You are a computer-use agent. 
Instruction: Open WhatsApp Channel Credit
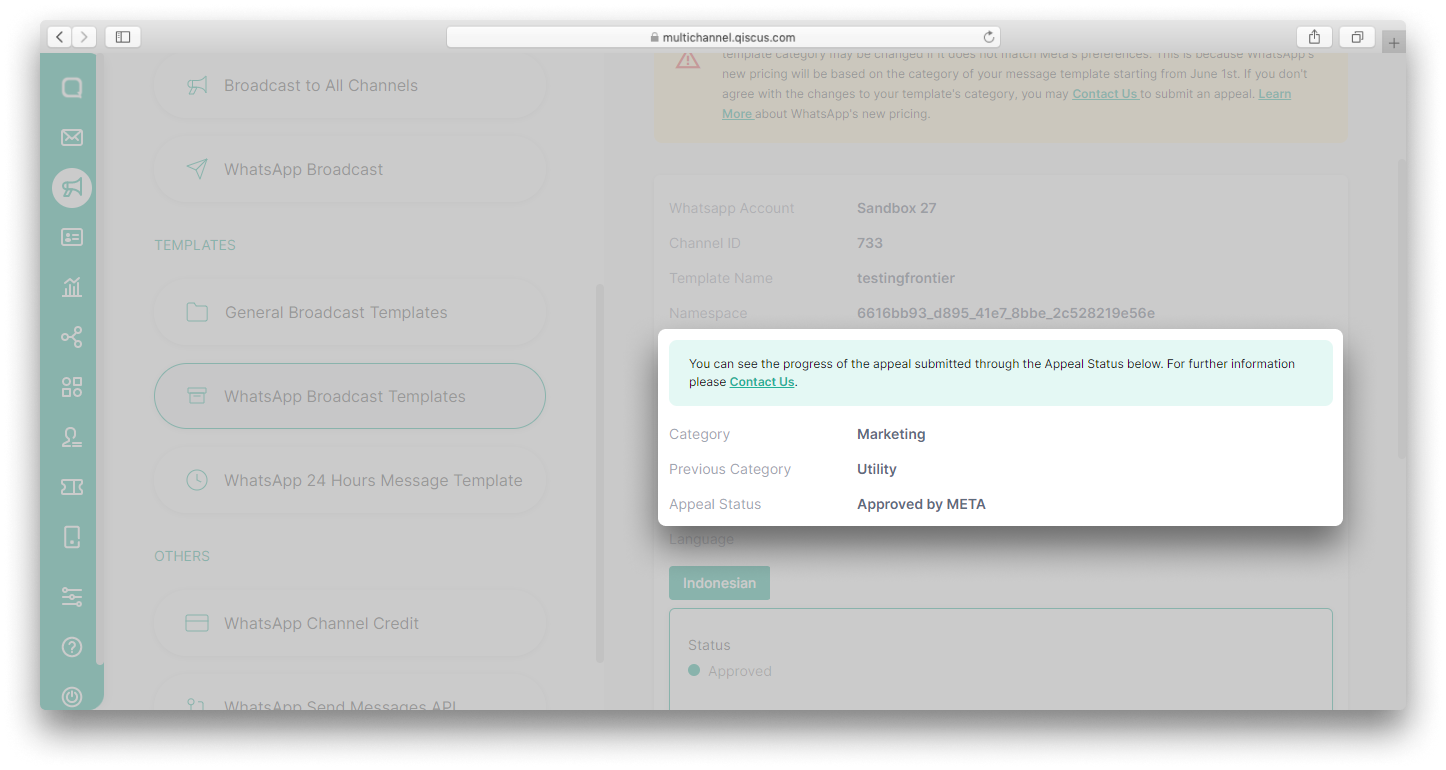click(350, 623)
